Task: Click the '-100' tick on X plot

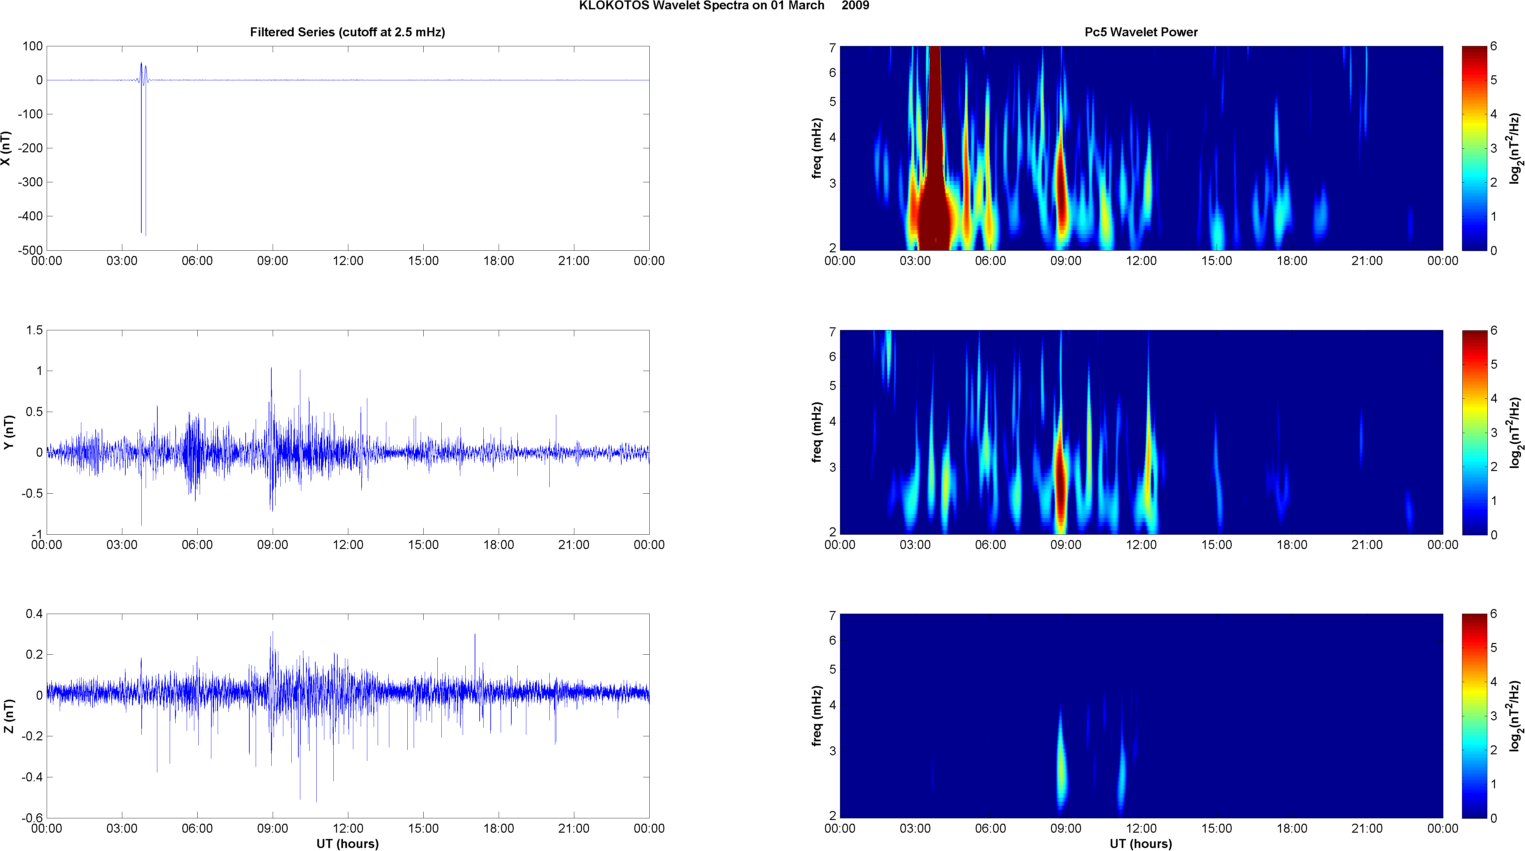Action: pyautogui.click(x=30, y=114)
